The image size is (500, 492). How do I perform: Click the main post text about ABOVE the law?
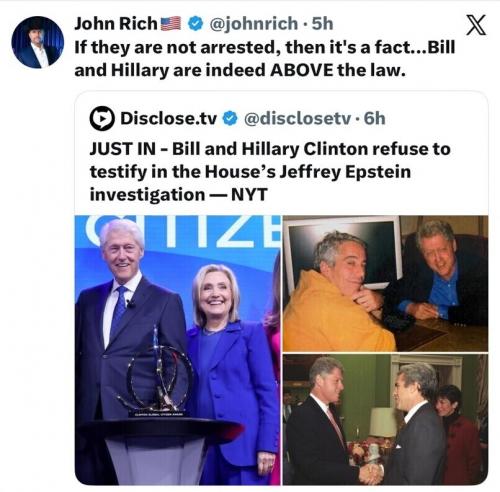pyautogui.click(x=265, y=59)
